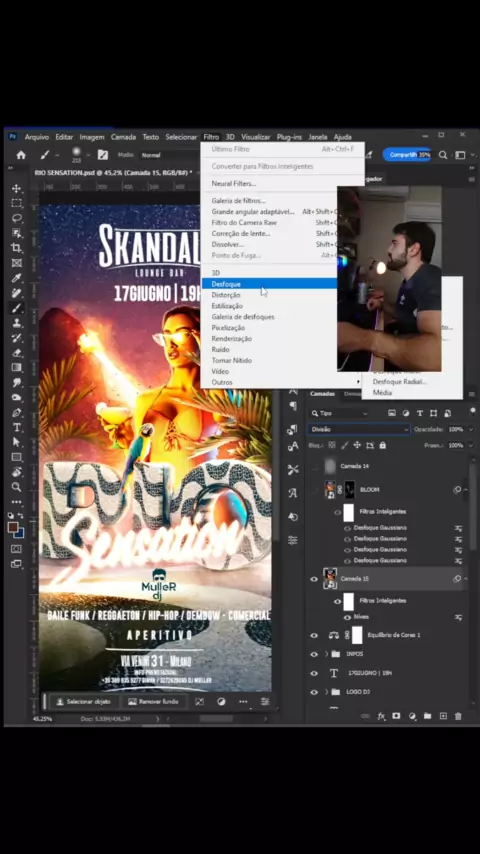This screenshot has width=480, height=854.
Task: Select the Type tool in toolbar
Action: (x=16, y=427)
